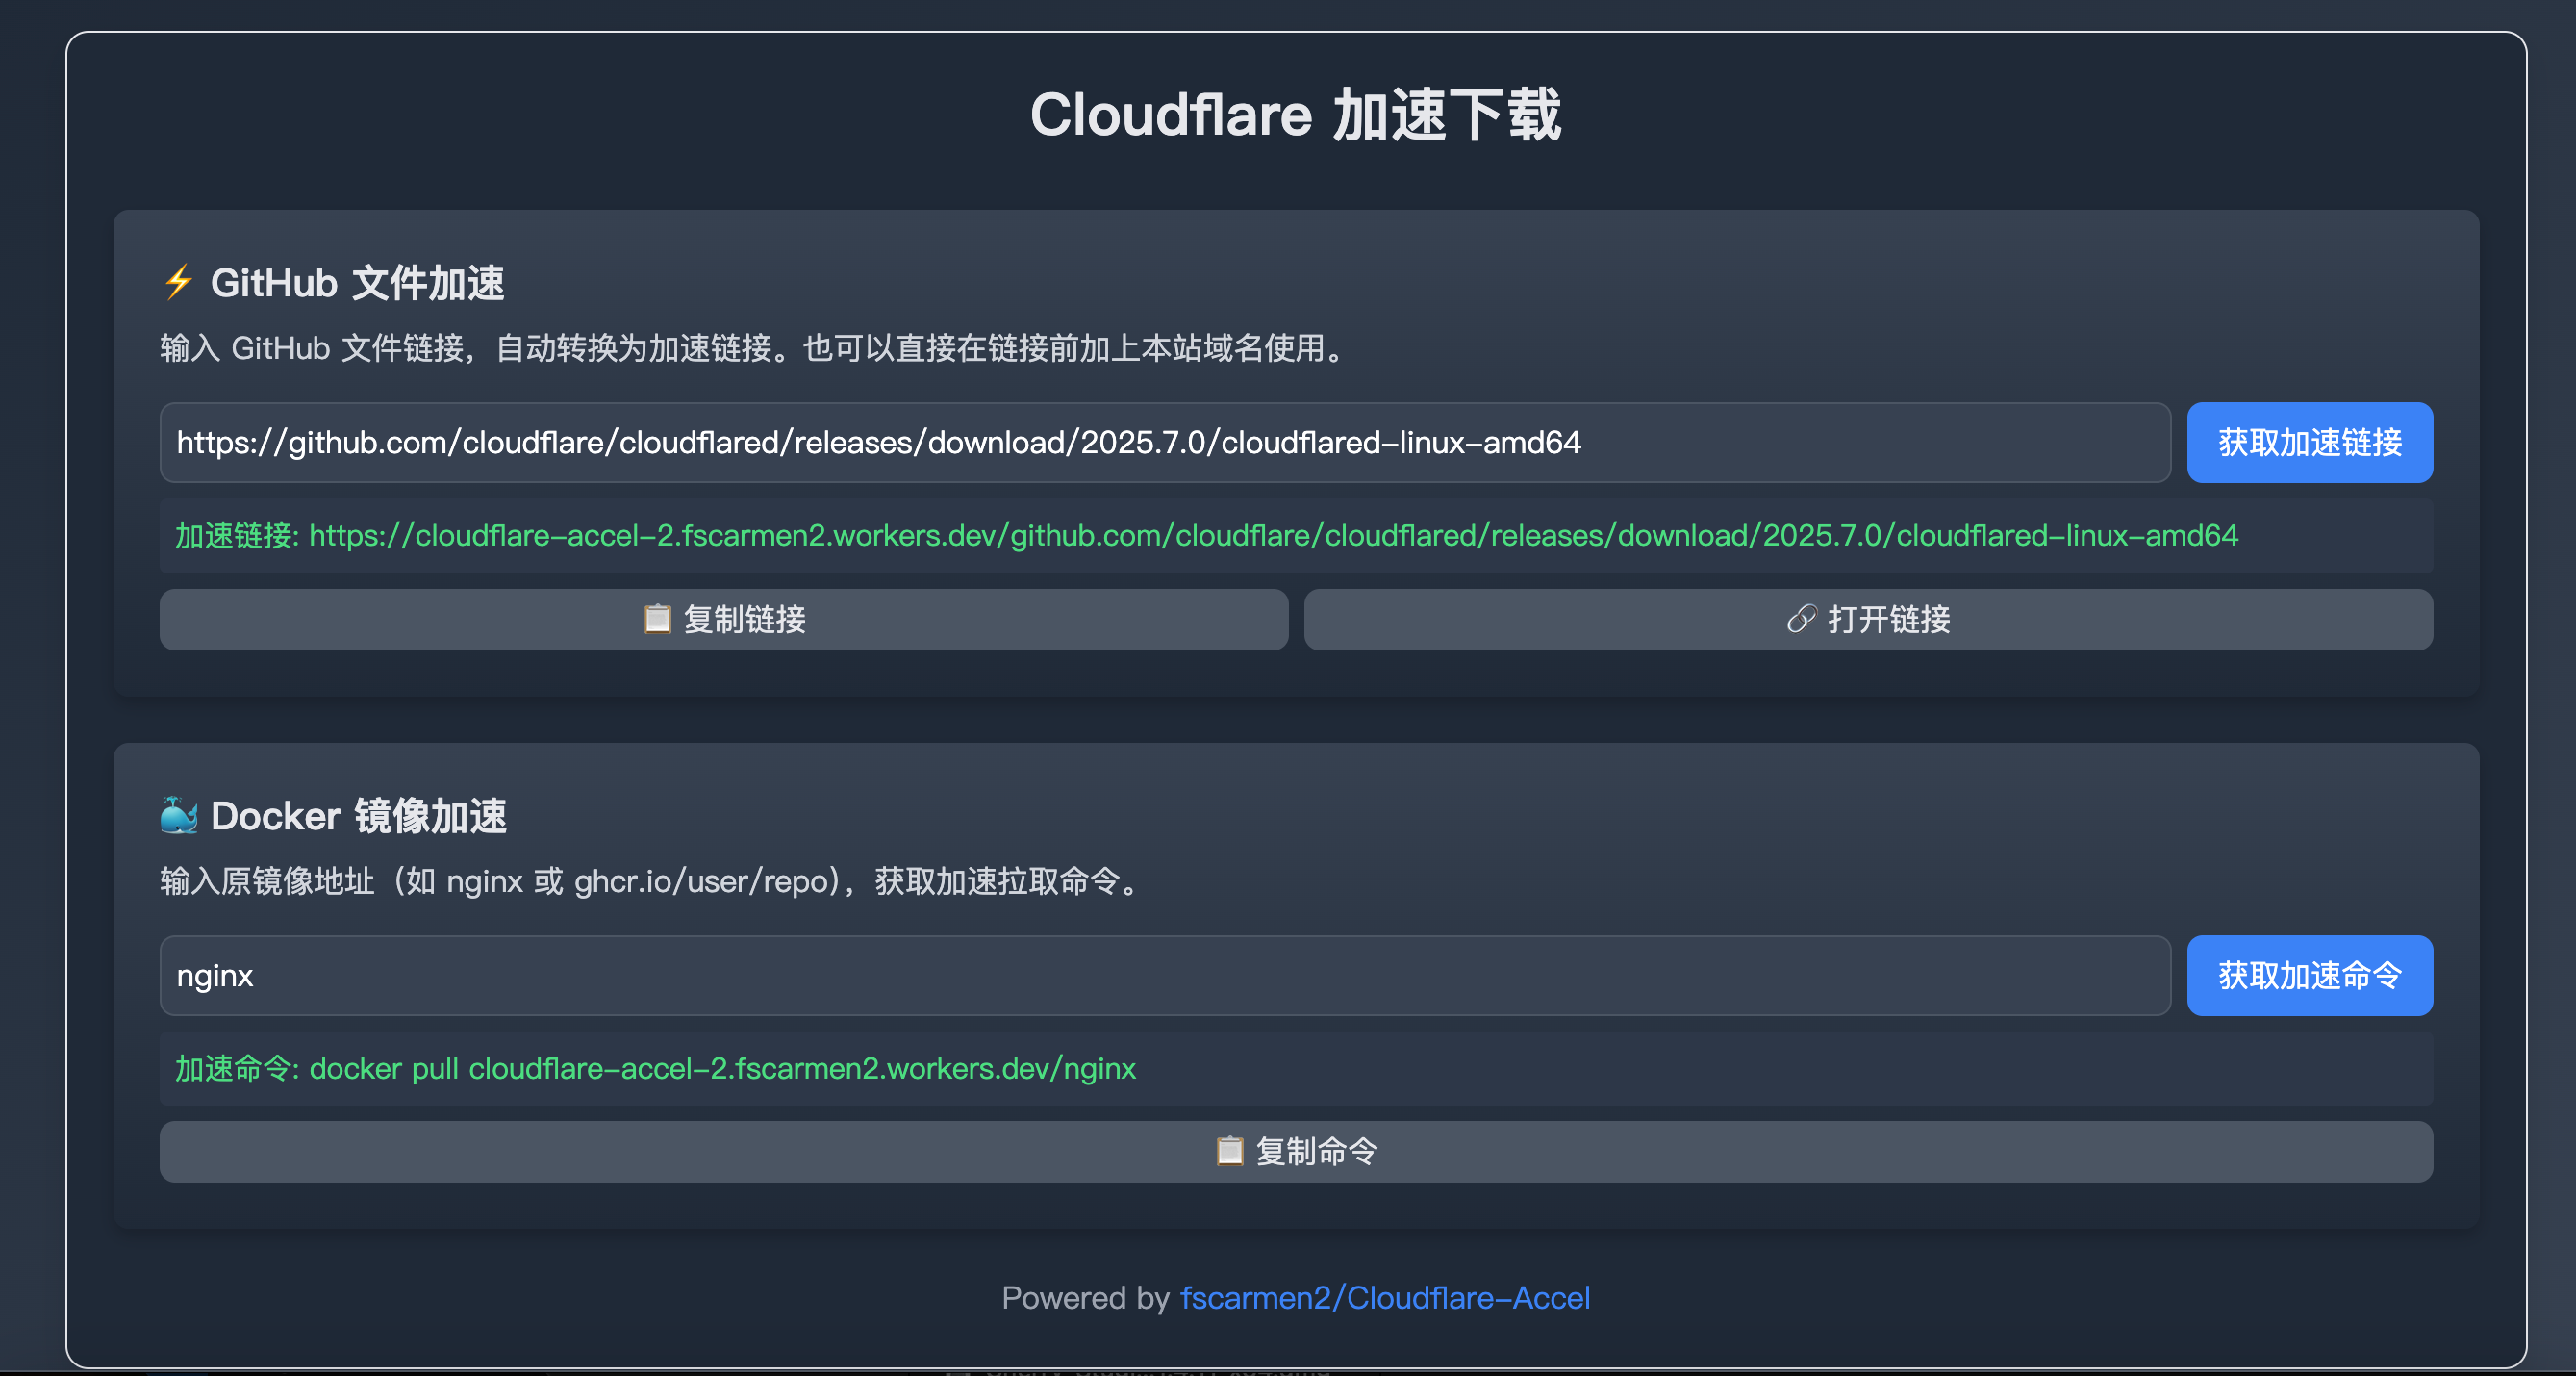The width and height of the screenshot is (2576, 1376).
Task: Click the Docker 镜像加速 heading text
Action: (x=359, y=816)
